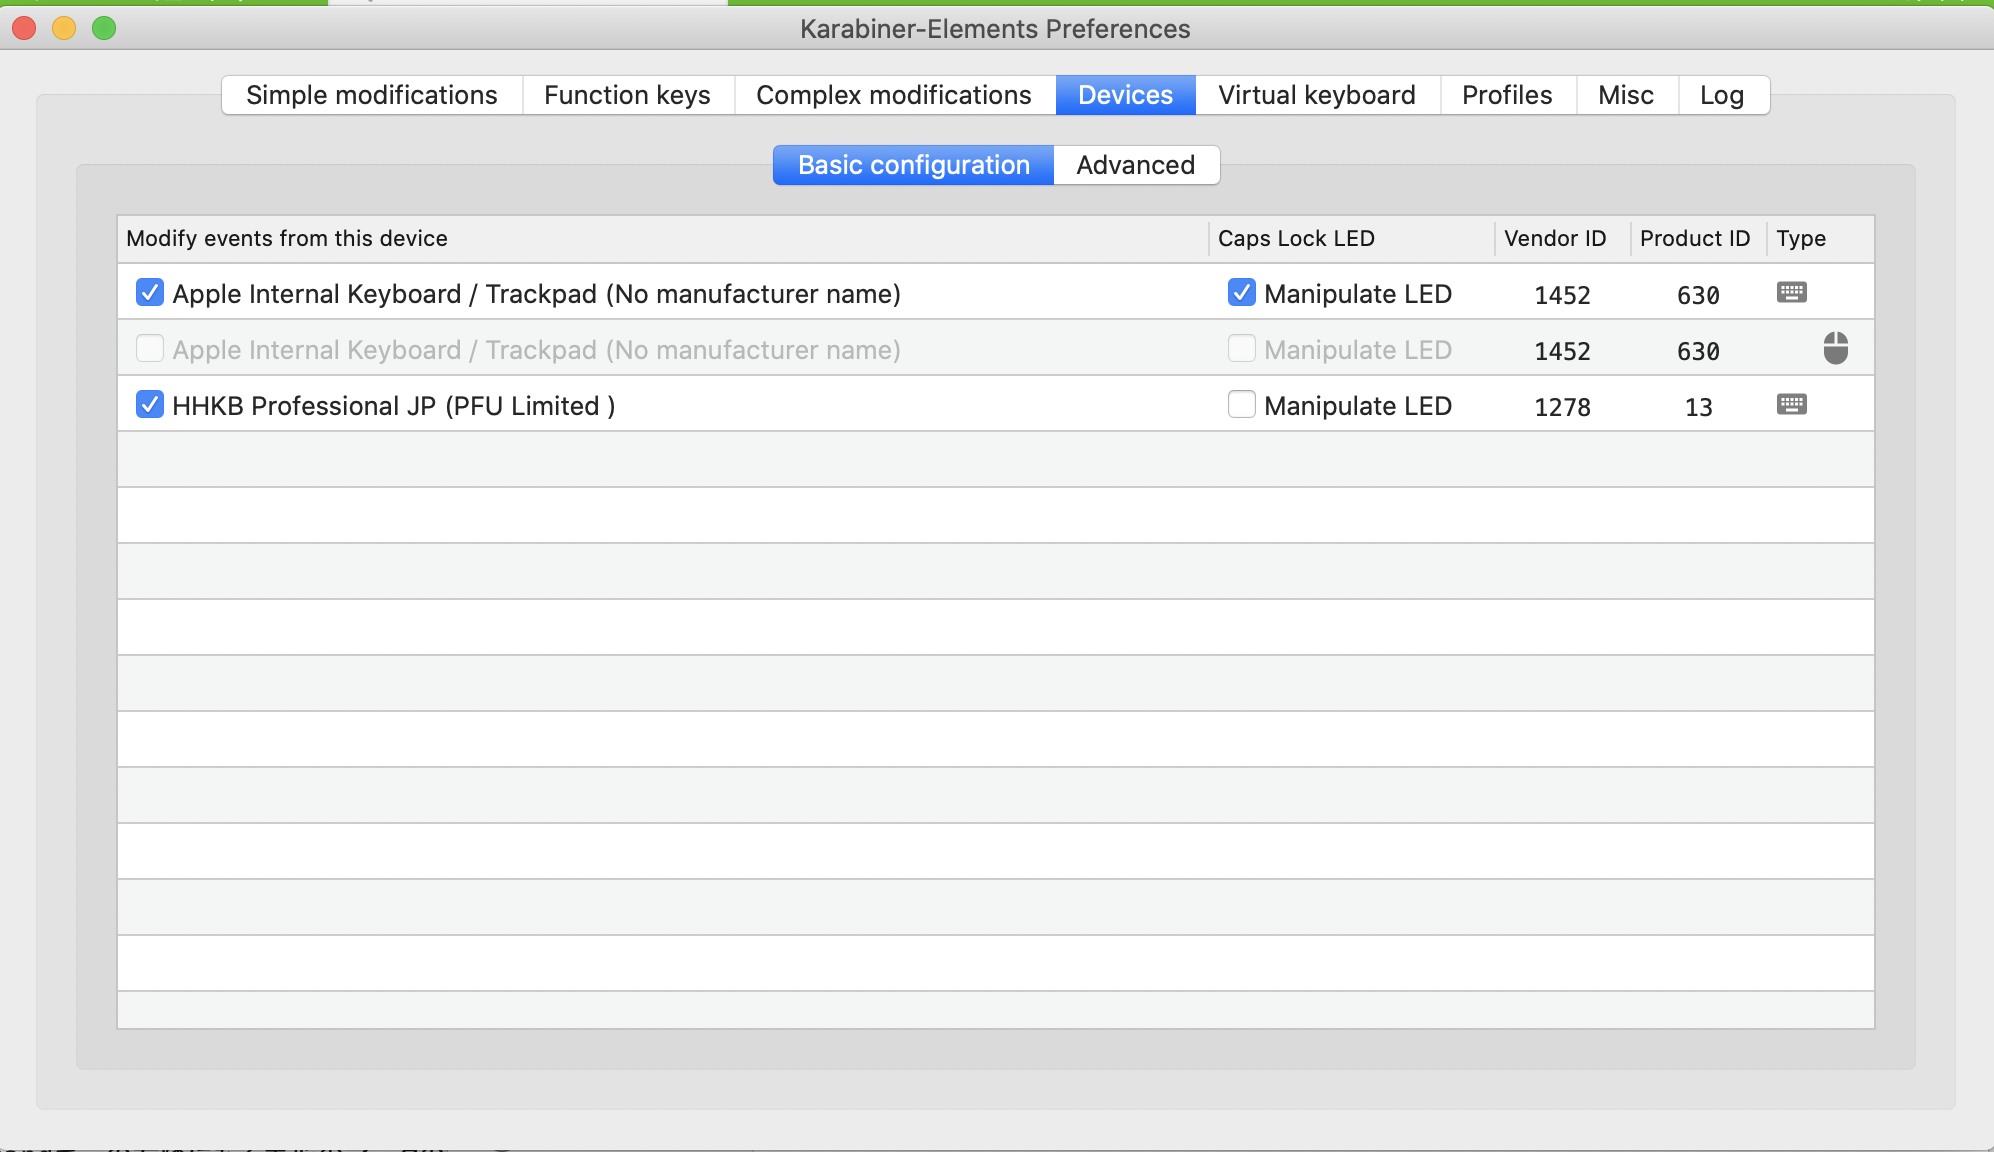The height and width of the screenshot is (1152, 1994).
Task: Zoom the window with the green button
Action: coord(104,28)
